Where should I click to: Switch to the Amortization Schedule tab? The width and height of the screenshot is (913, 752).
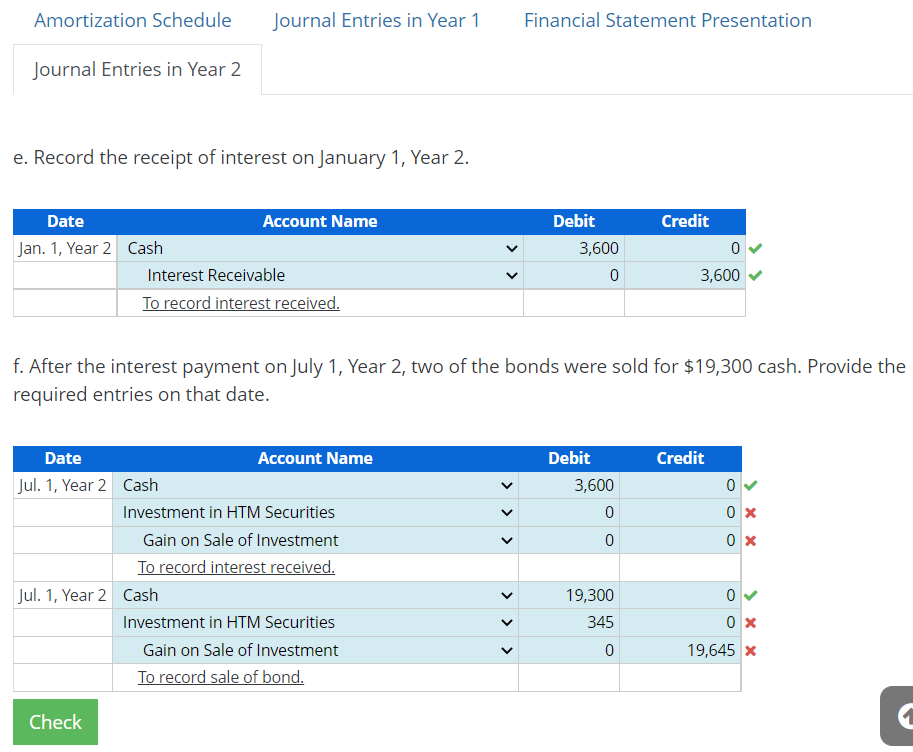coord(132,20)
